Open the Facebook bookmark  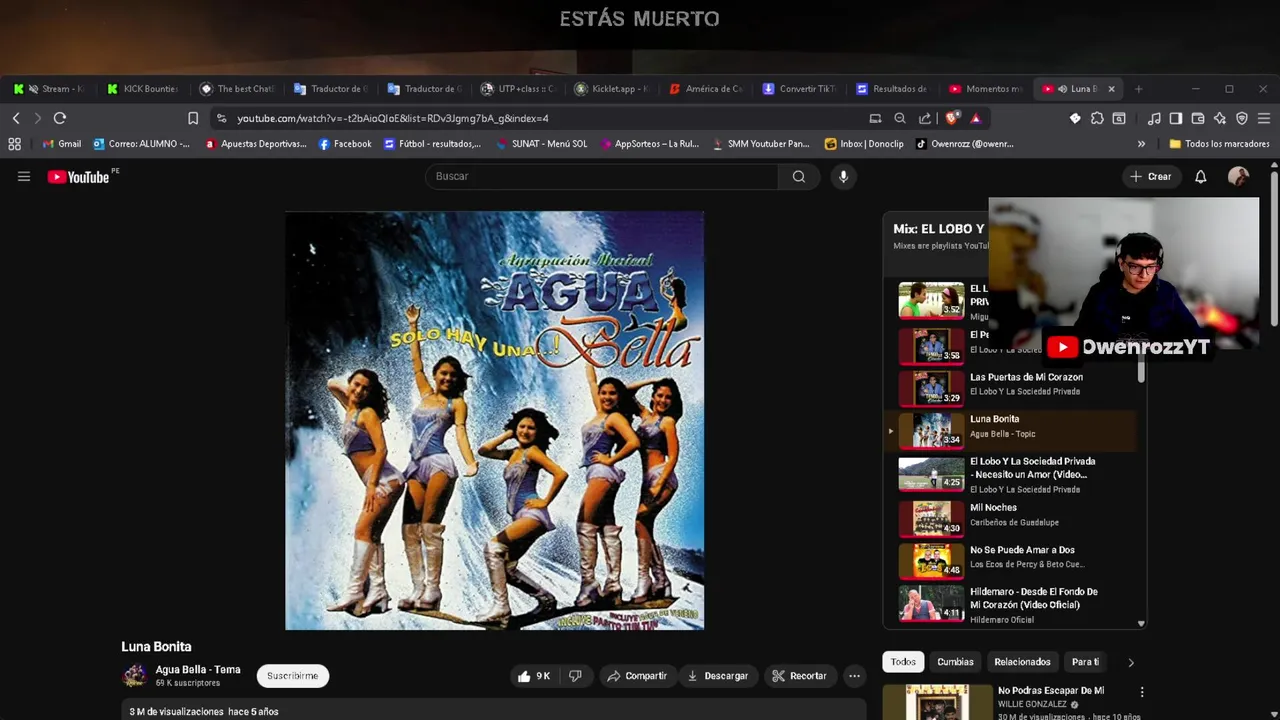(x=345, y=144)
